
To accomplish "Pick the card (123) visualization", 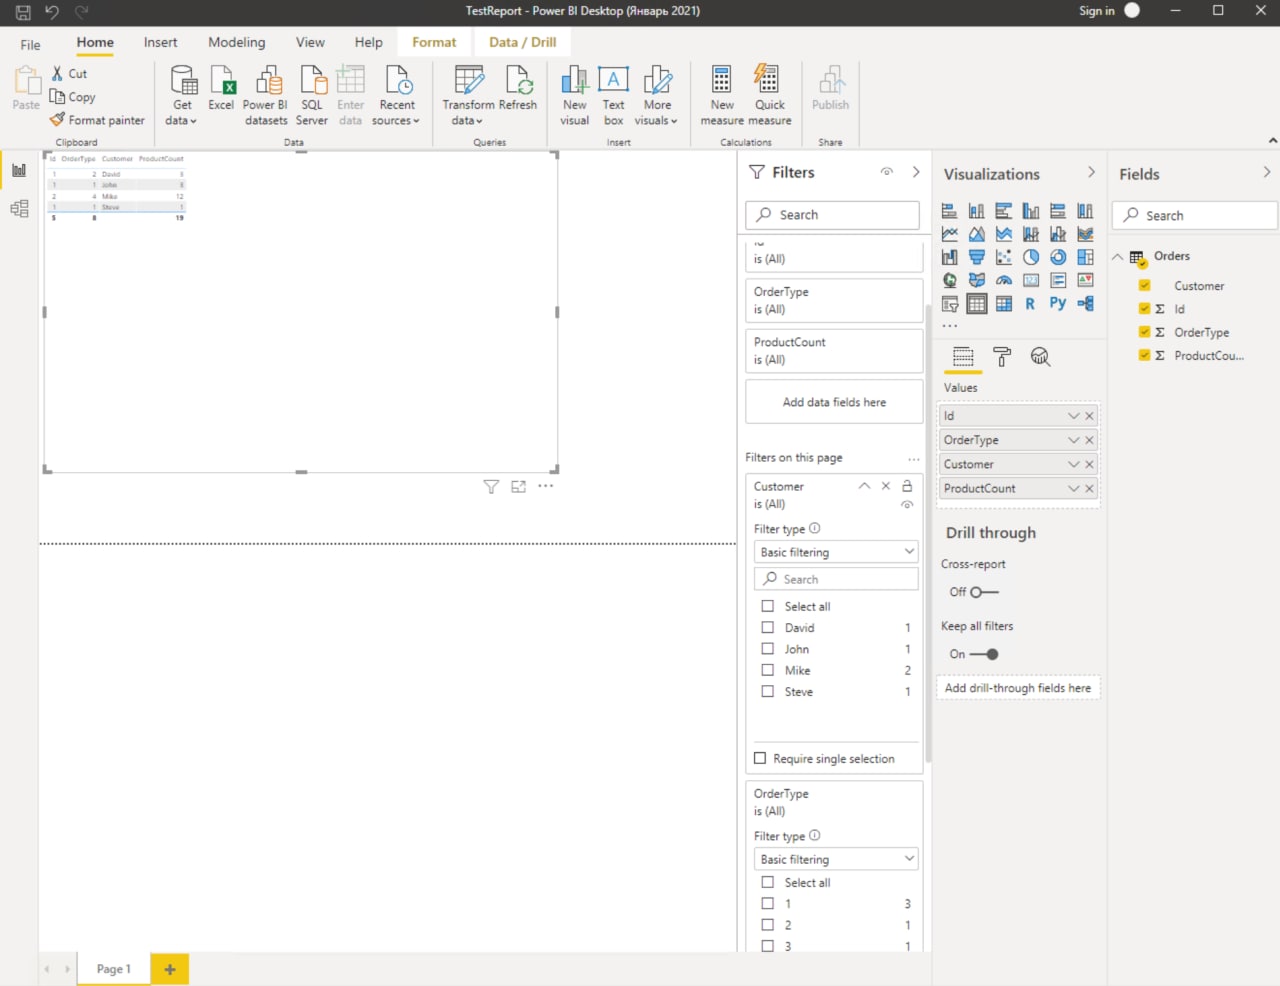I will (x=1030, y=280).
